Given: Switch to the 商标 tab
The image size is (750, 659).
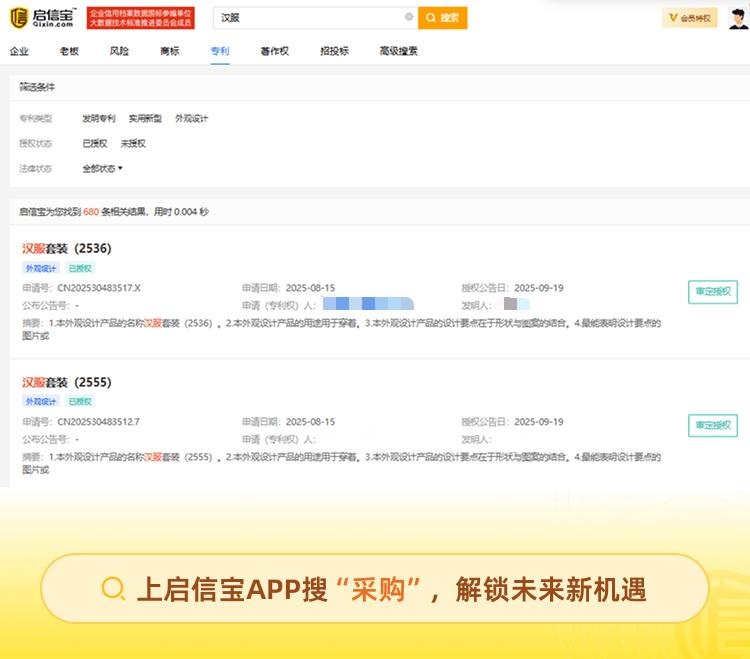Looking at the screenshot, I should coord(169,51).
